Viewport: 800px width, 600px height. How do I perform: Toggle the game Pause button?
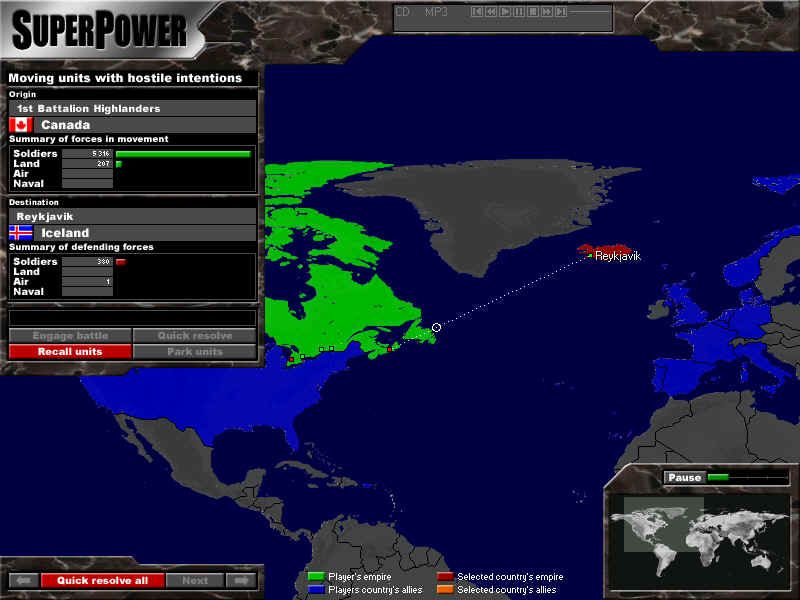pyautogui.click(x=684, y=478)
